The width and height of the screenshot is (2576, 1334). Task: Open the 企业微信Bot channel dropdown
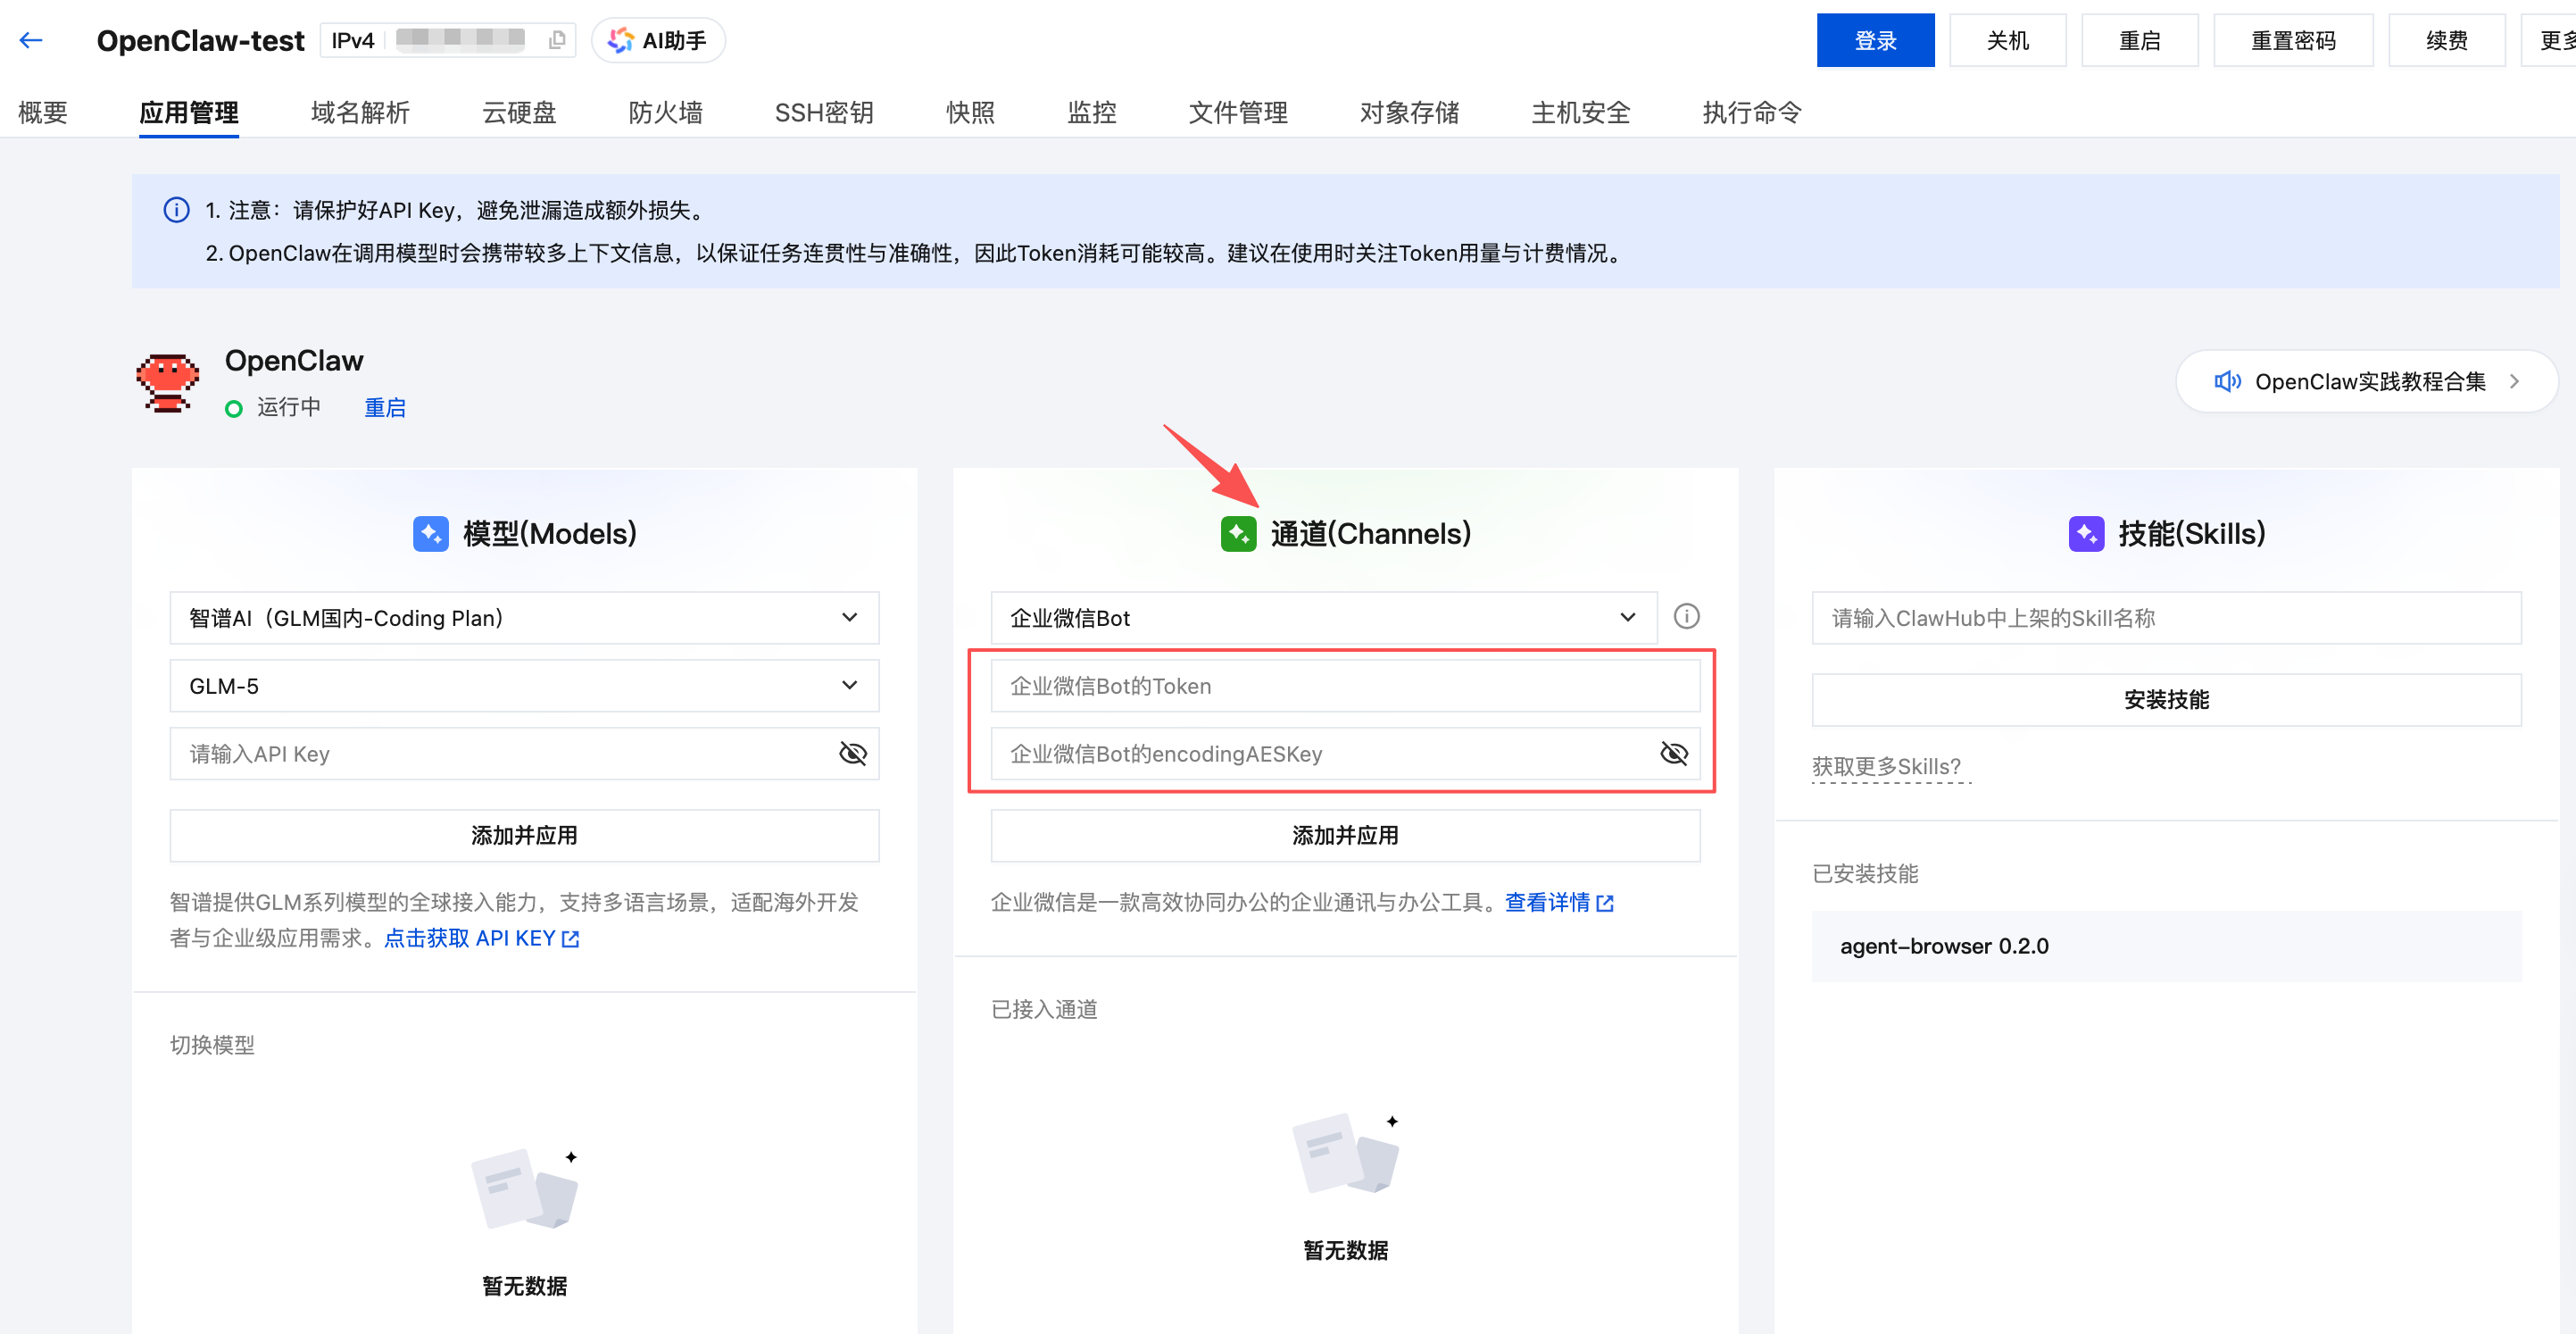(x=1322, y=618)
